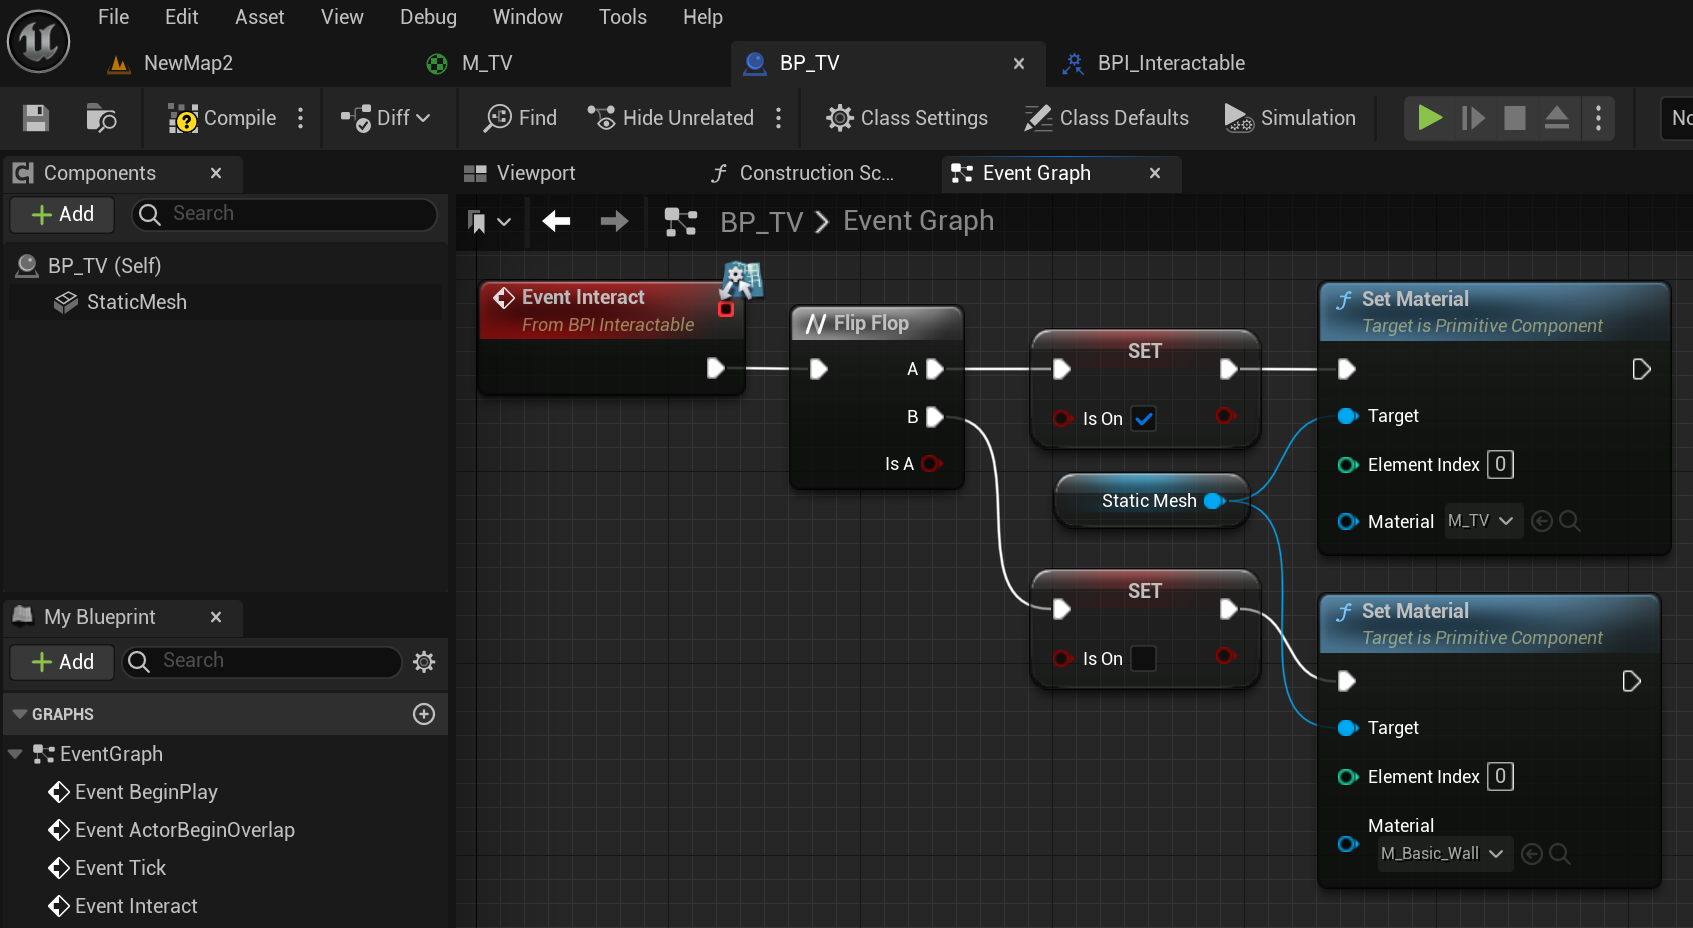Collapse the GRAPHS section

[19, 714]
